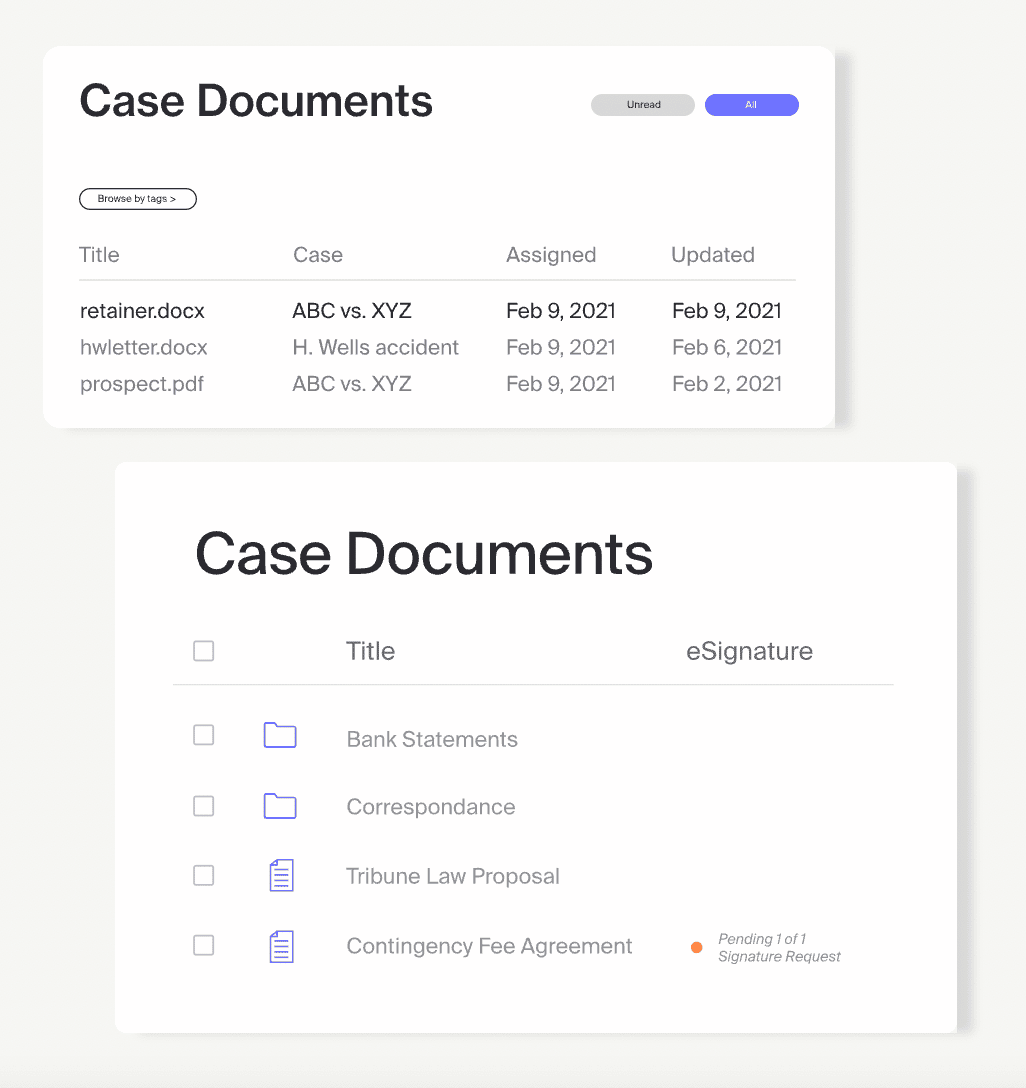Sort documents by the Title column
Screen dimensions: 1026x1088
99,254
